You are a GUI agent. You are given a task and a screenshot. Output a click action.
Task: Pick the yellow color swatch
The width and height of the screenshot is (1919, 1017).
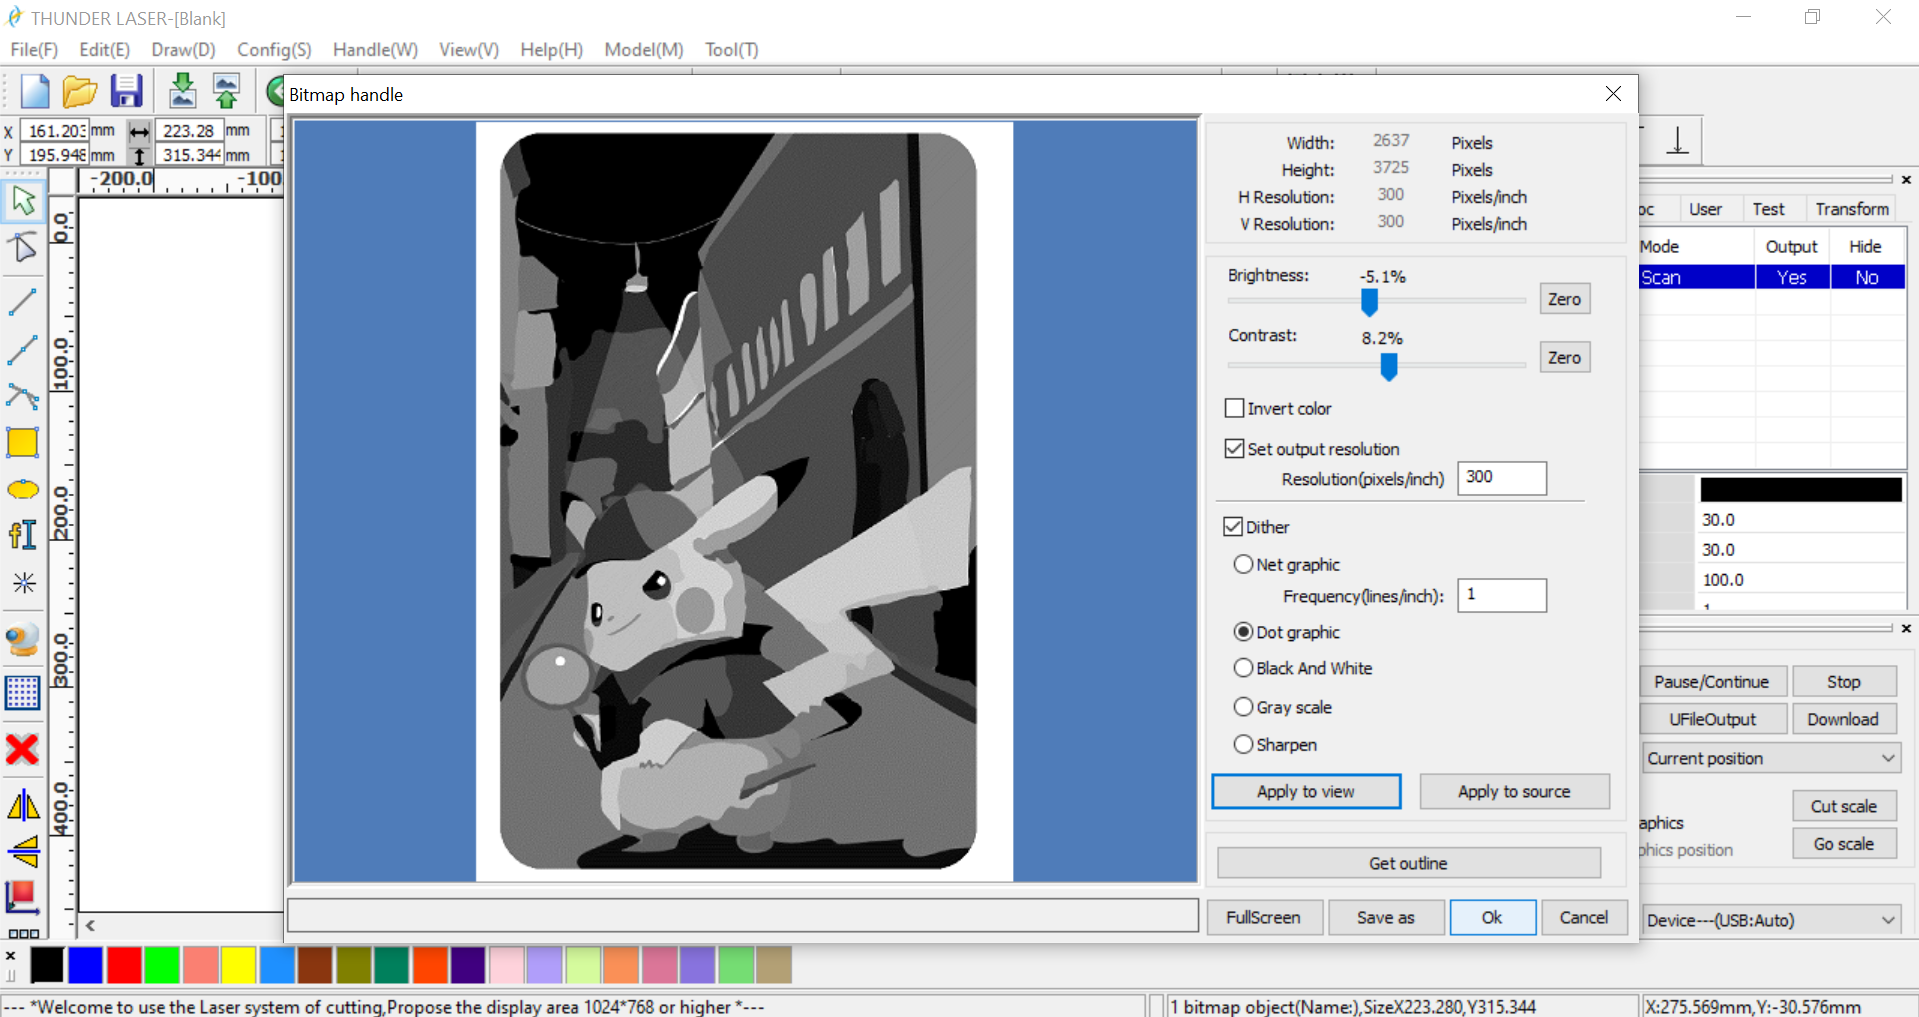pyautogui.click(x=238, y=965)
